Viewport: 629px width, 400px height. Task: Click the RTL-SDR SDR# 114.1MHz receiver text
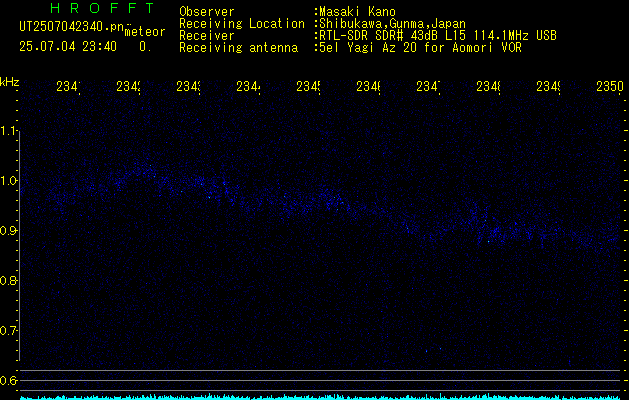(438, 36)
